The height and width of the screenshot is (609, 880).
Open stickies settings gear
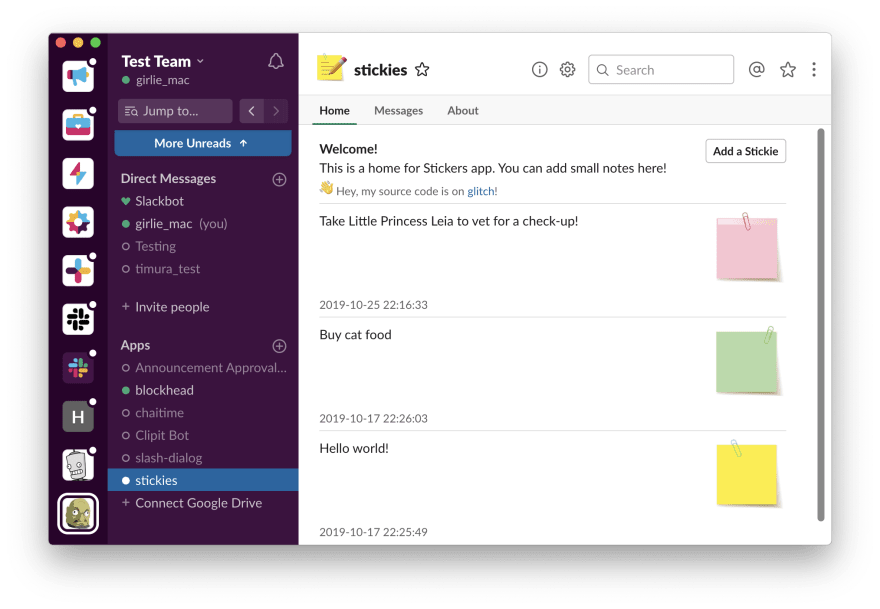click(x=567, y=70)
